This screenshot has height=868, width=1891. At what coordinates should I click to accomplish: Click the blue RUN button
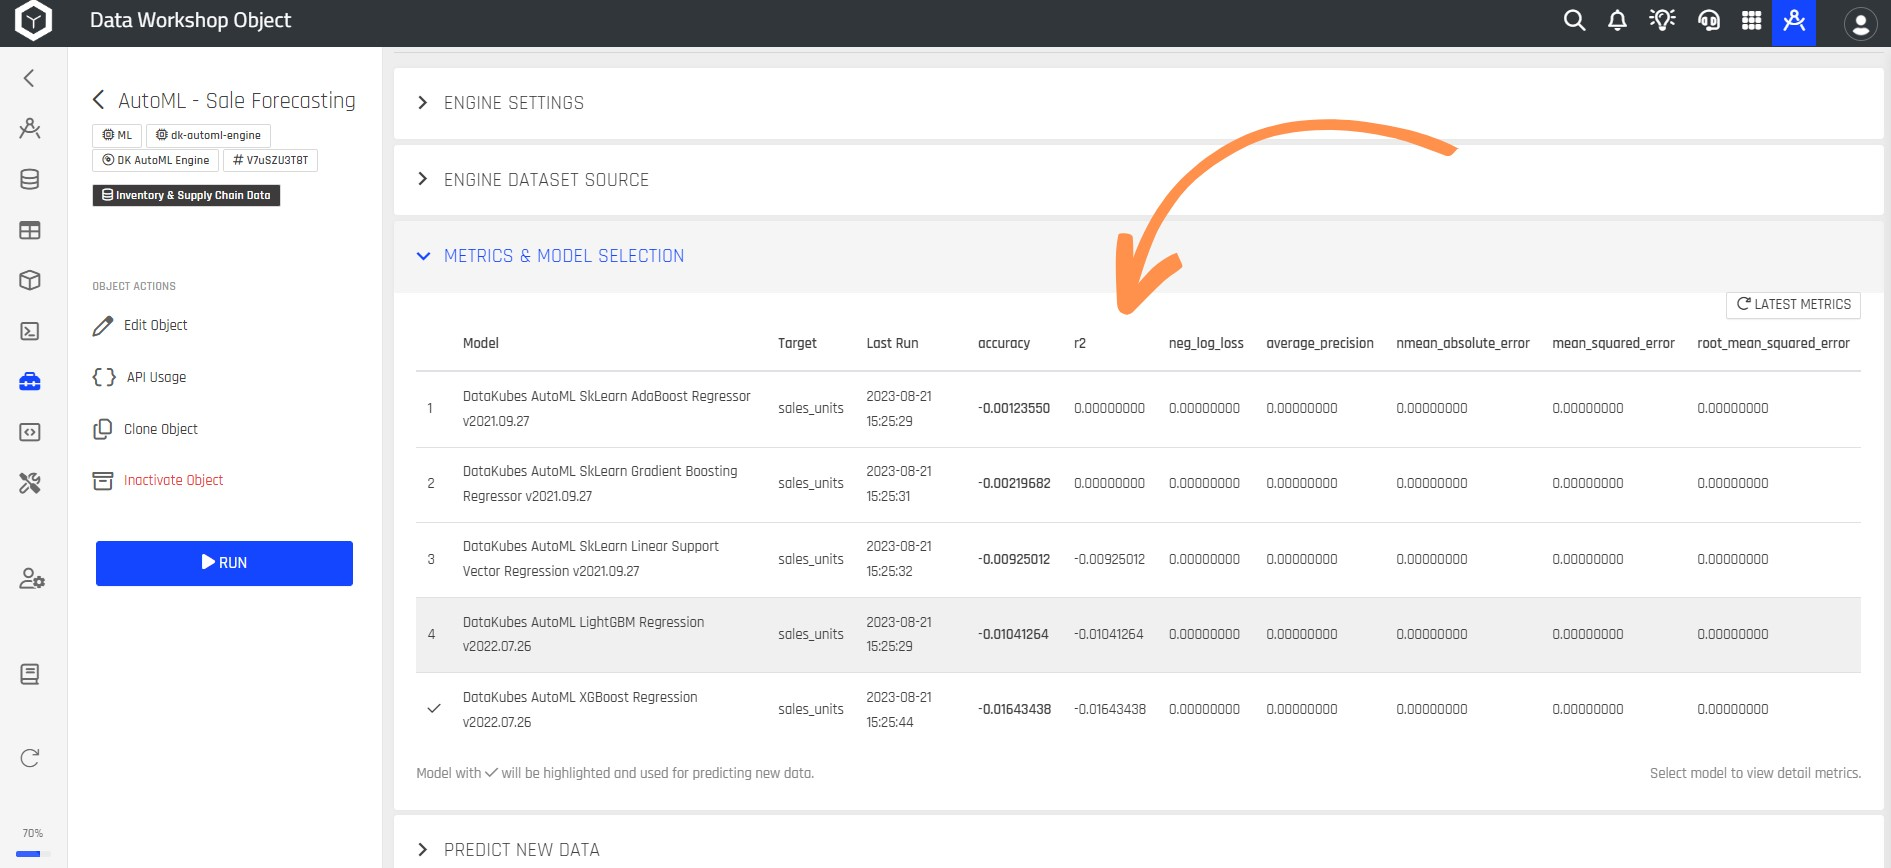pos(224,563)
